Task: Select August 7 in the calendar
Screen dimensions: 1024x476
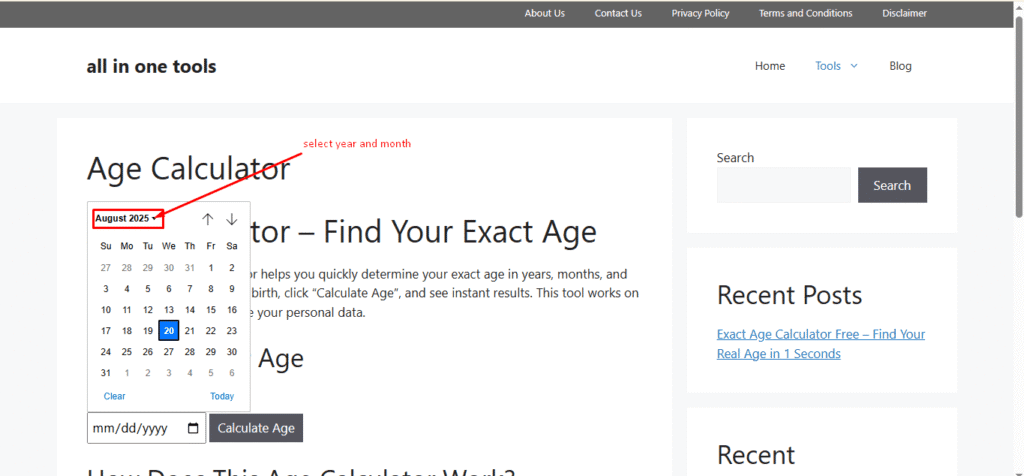Action: click(x=189, y=289)
